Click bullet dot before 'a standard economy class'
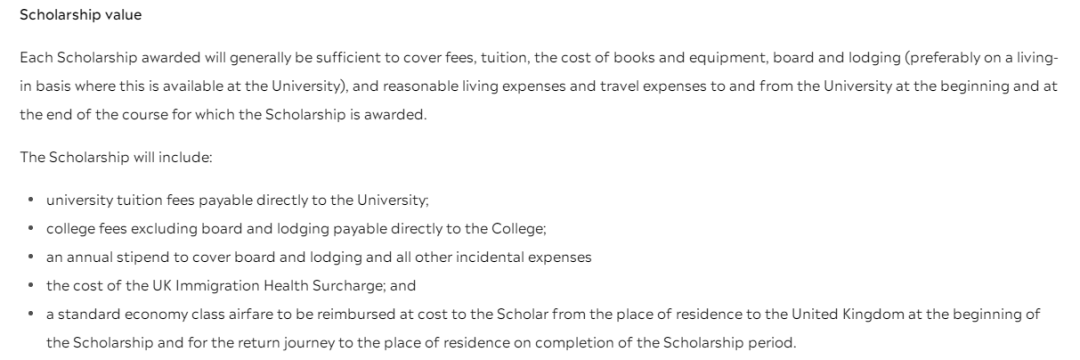Viewport: 1080px width, 360px height. point(30,315)
